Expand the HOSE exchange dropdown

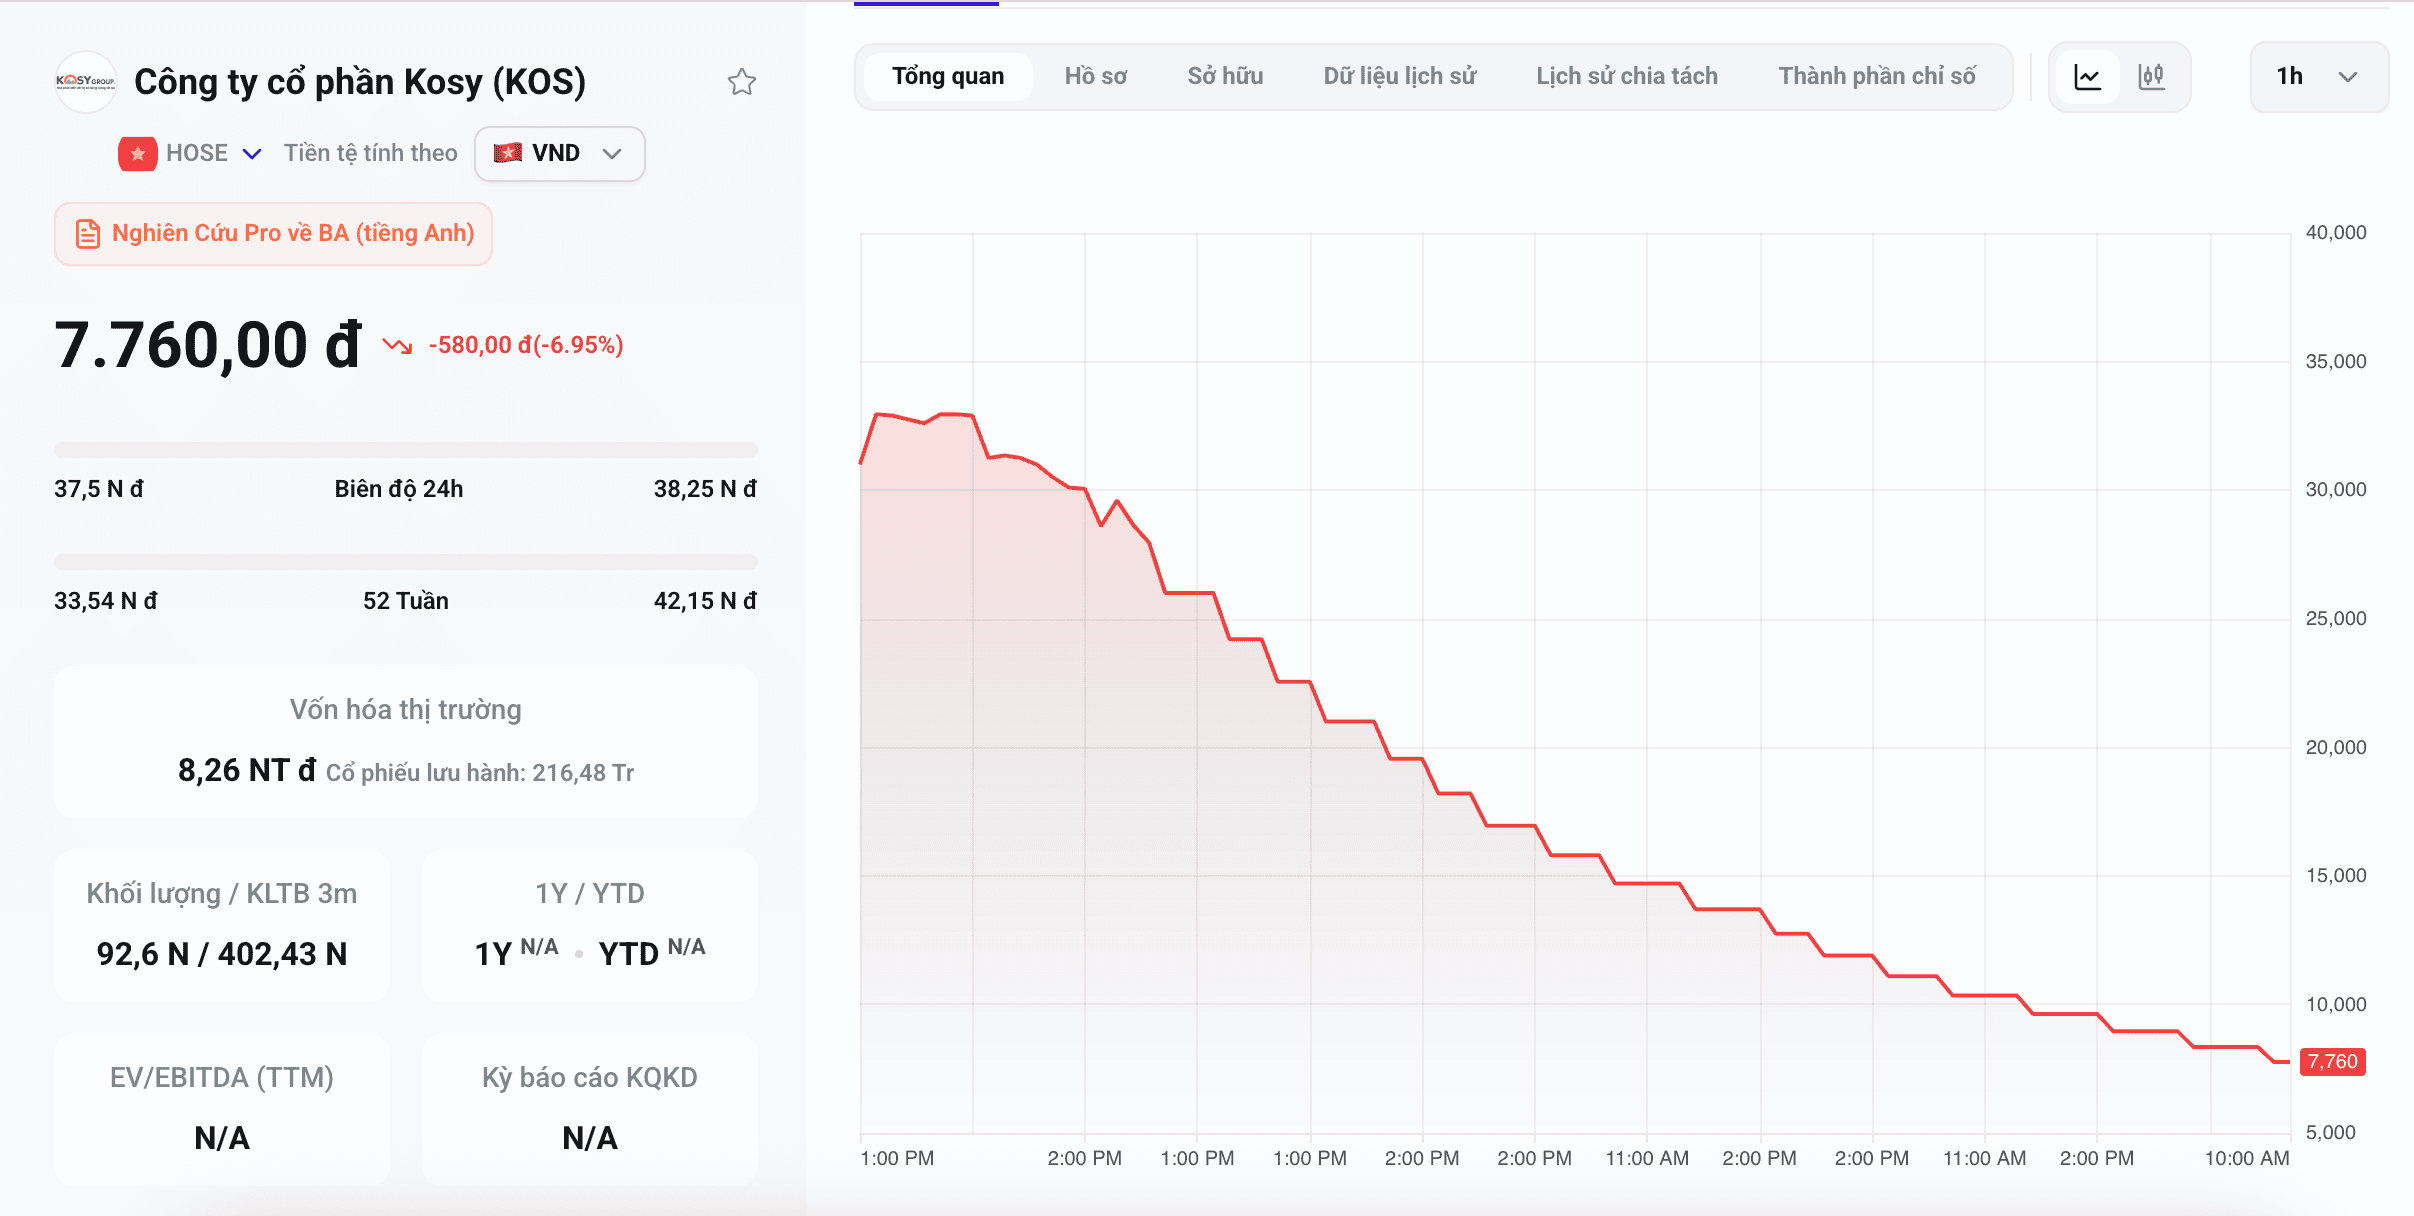pyautogui.click(x=252, y=153)
